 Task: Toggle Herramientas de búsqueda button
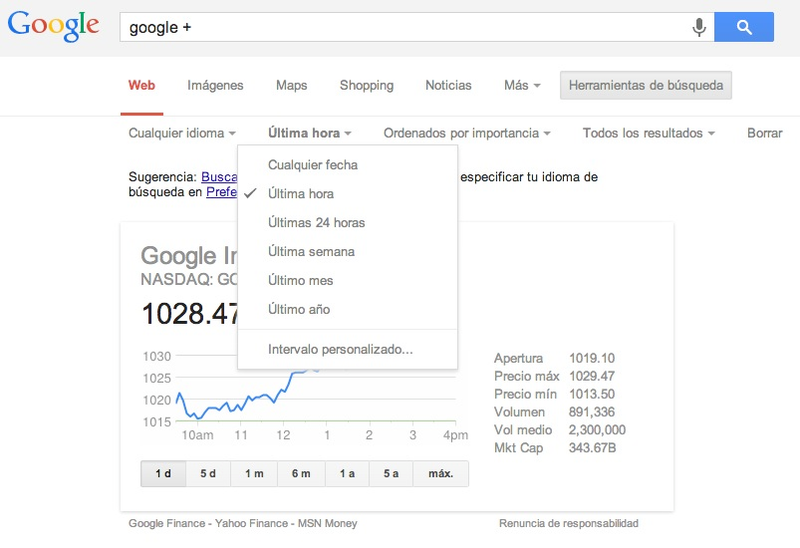pyautogui.click(x=646, y=85)
